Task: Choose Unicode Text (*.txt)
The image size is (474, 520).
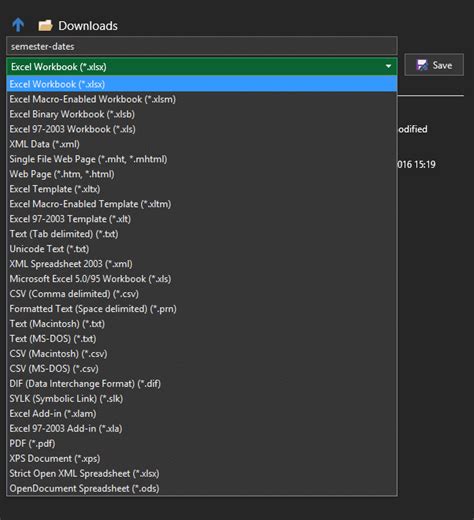Action: 202,249
